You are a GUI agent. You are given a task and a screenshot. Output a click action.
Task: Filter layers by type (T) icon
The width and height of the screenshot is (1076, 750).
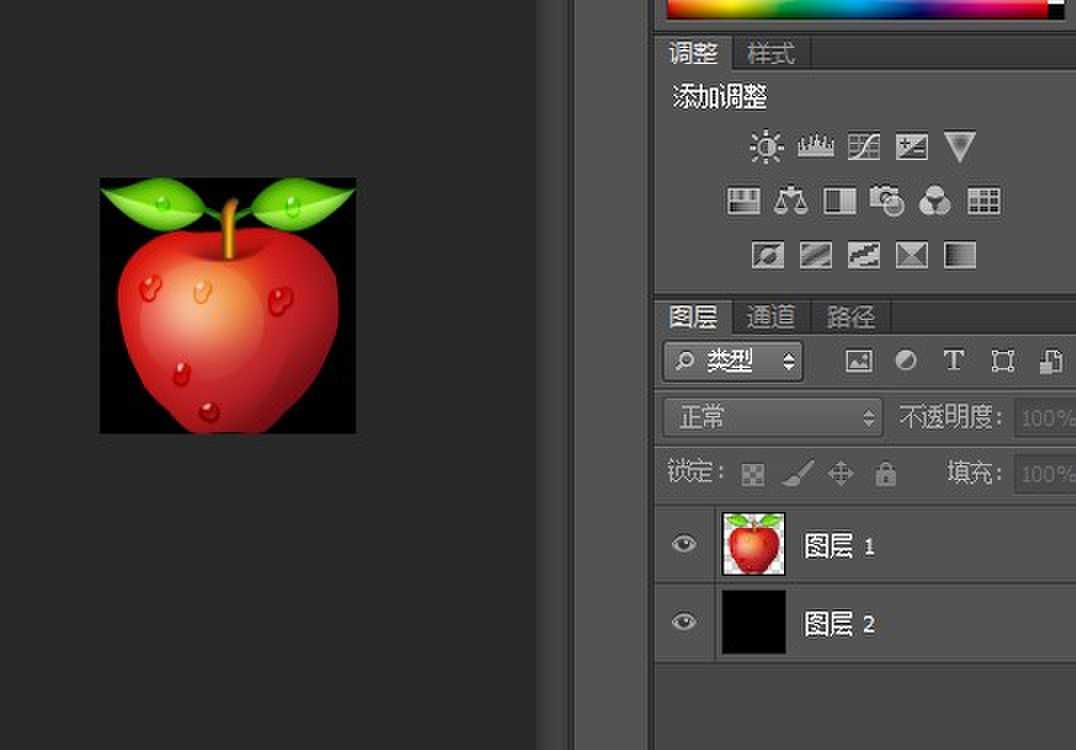tap(953, 360)
